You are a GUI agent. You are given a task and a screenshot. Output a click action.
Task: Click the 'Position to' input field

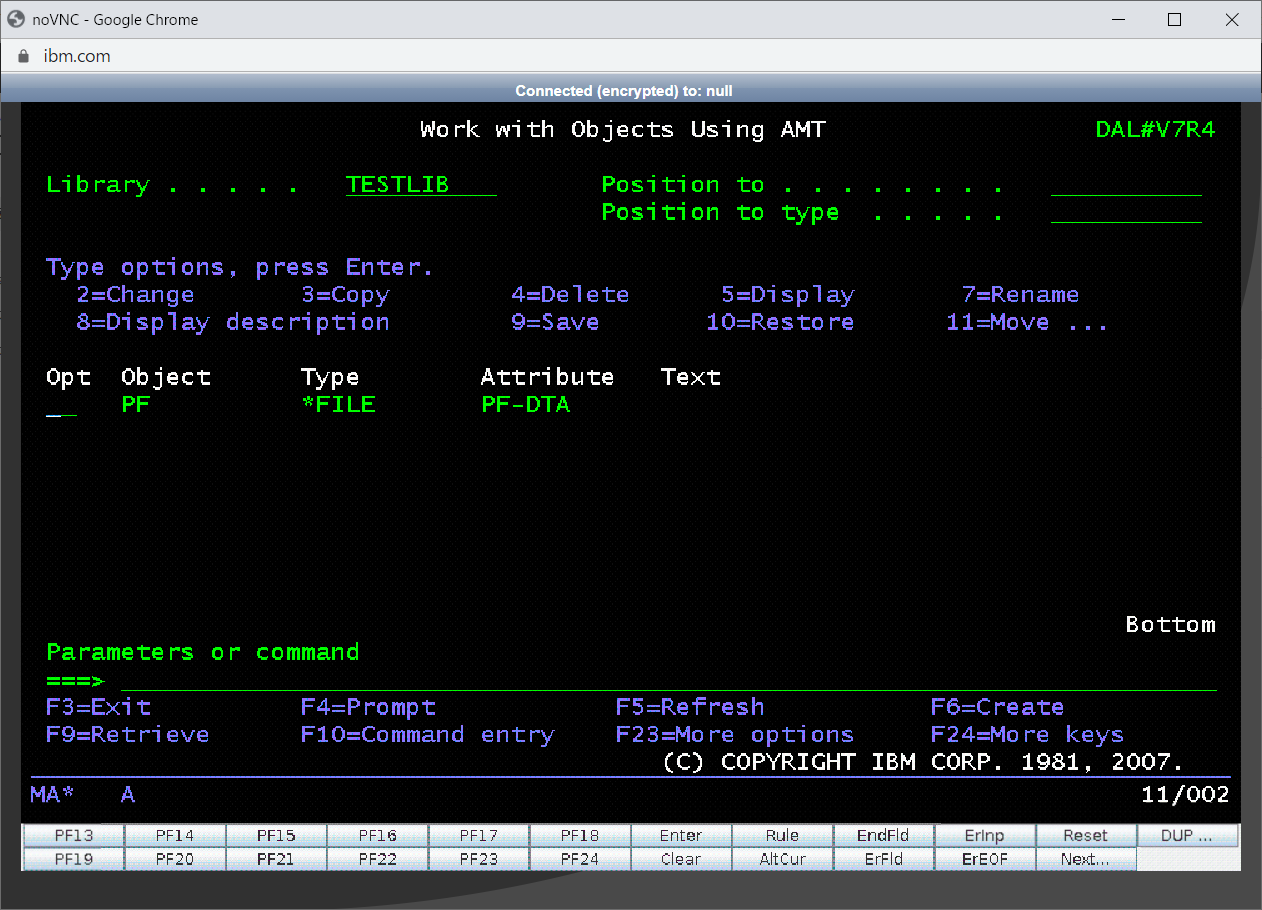point(1126,185)
